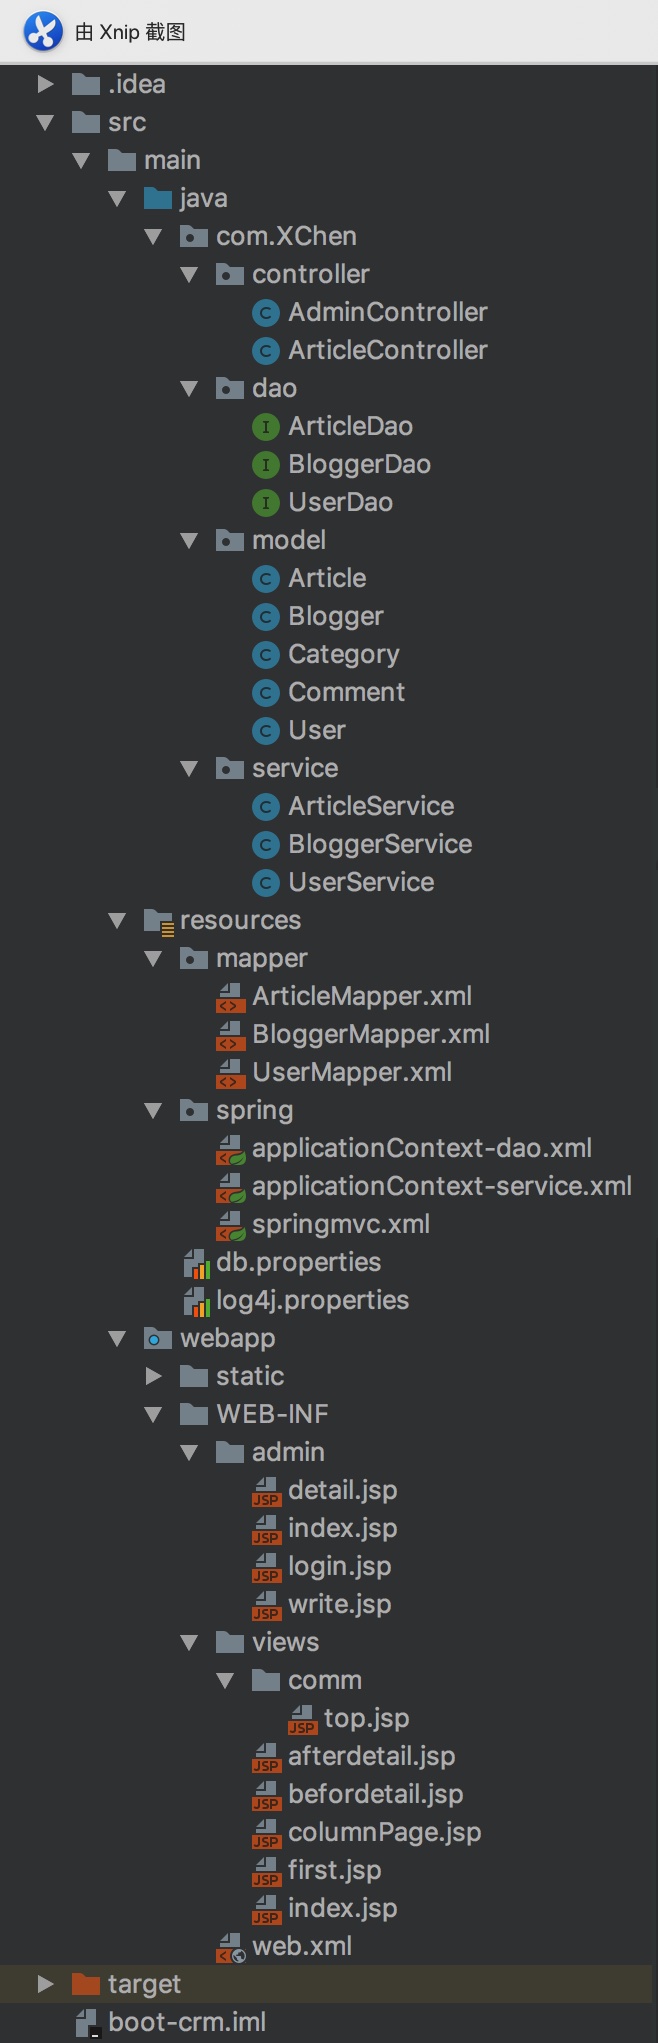Viewport: 658px width, 2043px height.
Task: Click the AdminController class icon
Action: pos(264,312)
